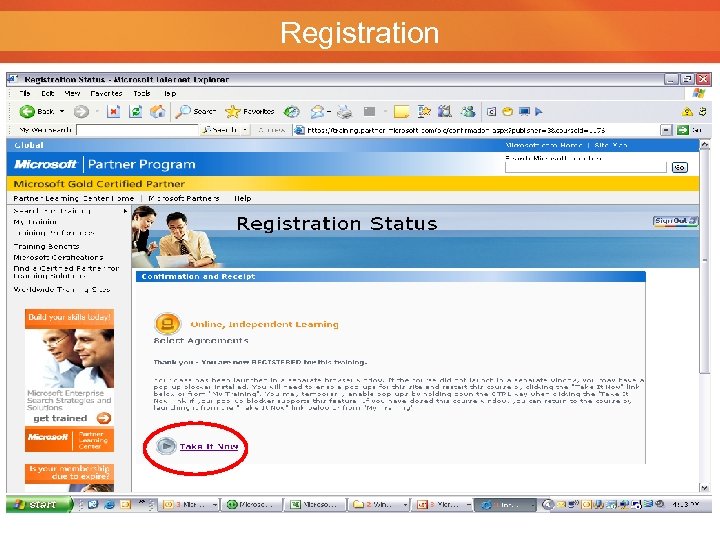720x540 pixels.
Task: Click the Forward navigation arrow
Action: pos(81,112)
